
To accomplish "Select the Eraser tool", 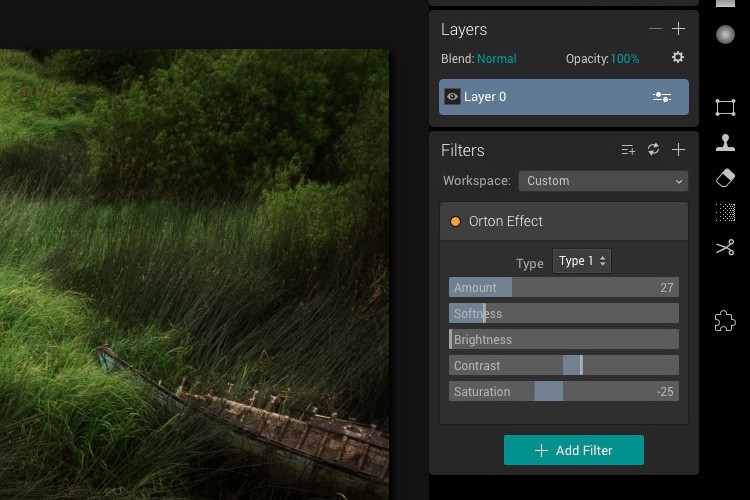I will point(725,178).
